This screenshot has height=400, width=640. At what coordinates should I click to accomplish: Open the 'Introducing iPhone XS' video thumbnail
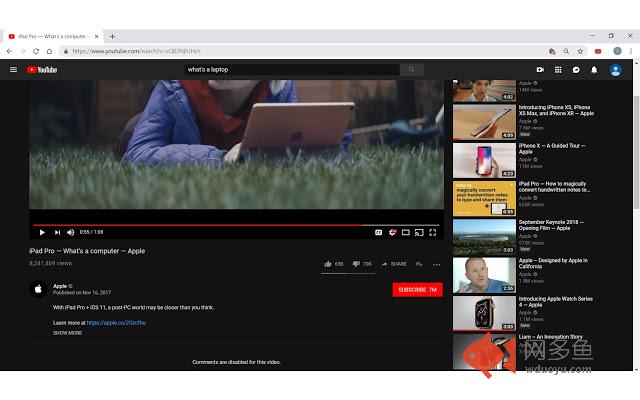[484, 122]
